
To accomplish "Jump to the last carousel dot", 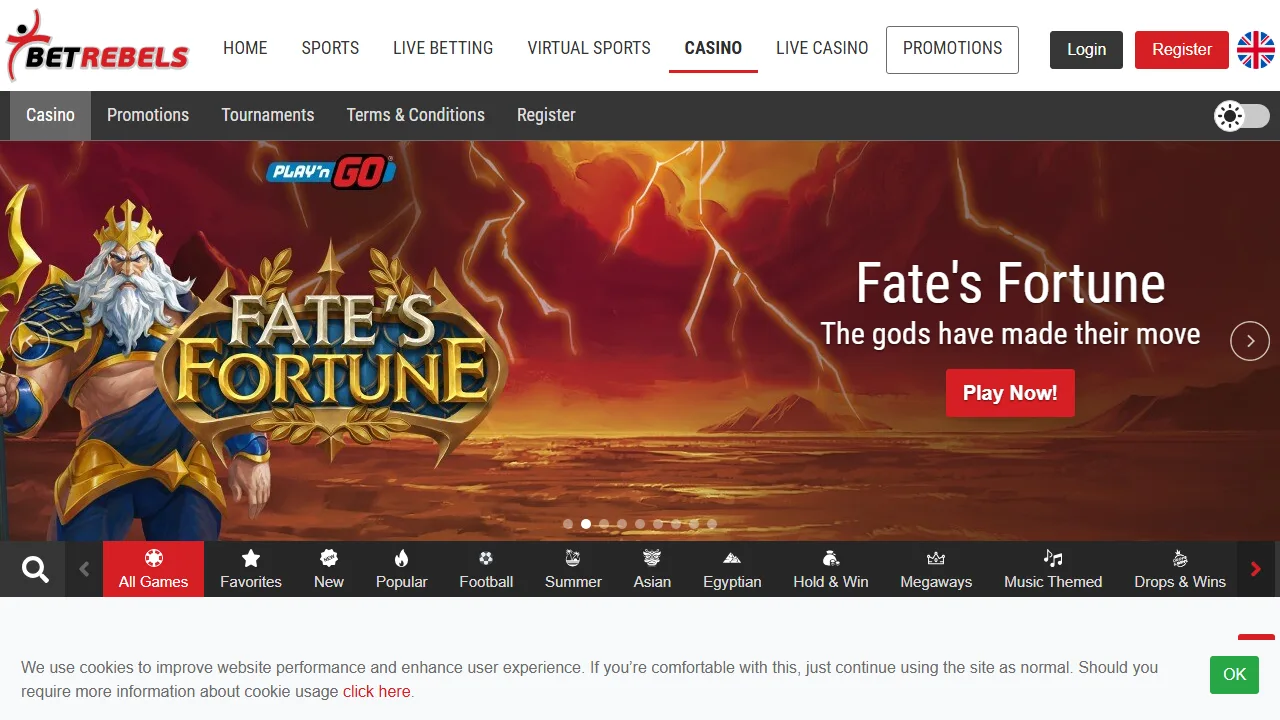I will (x=712, y=524).
